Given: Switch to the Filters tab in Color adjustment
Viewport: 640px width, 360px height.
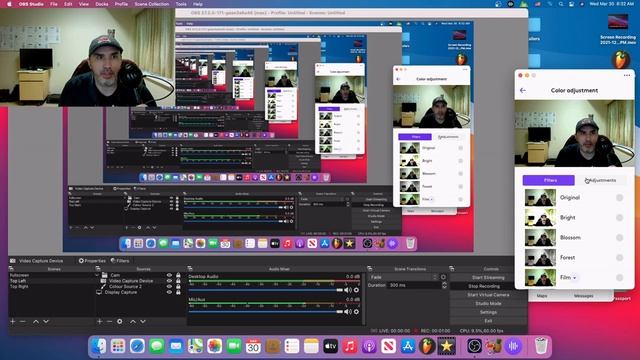Looking at the screenshot, I should pyautogui.click(x=549, y=180).
